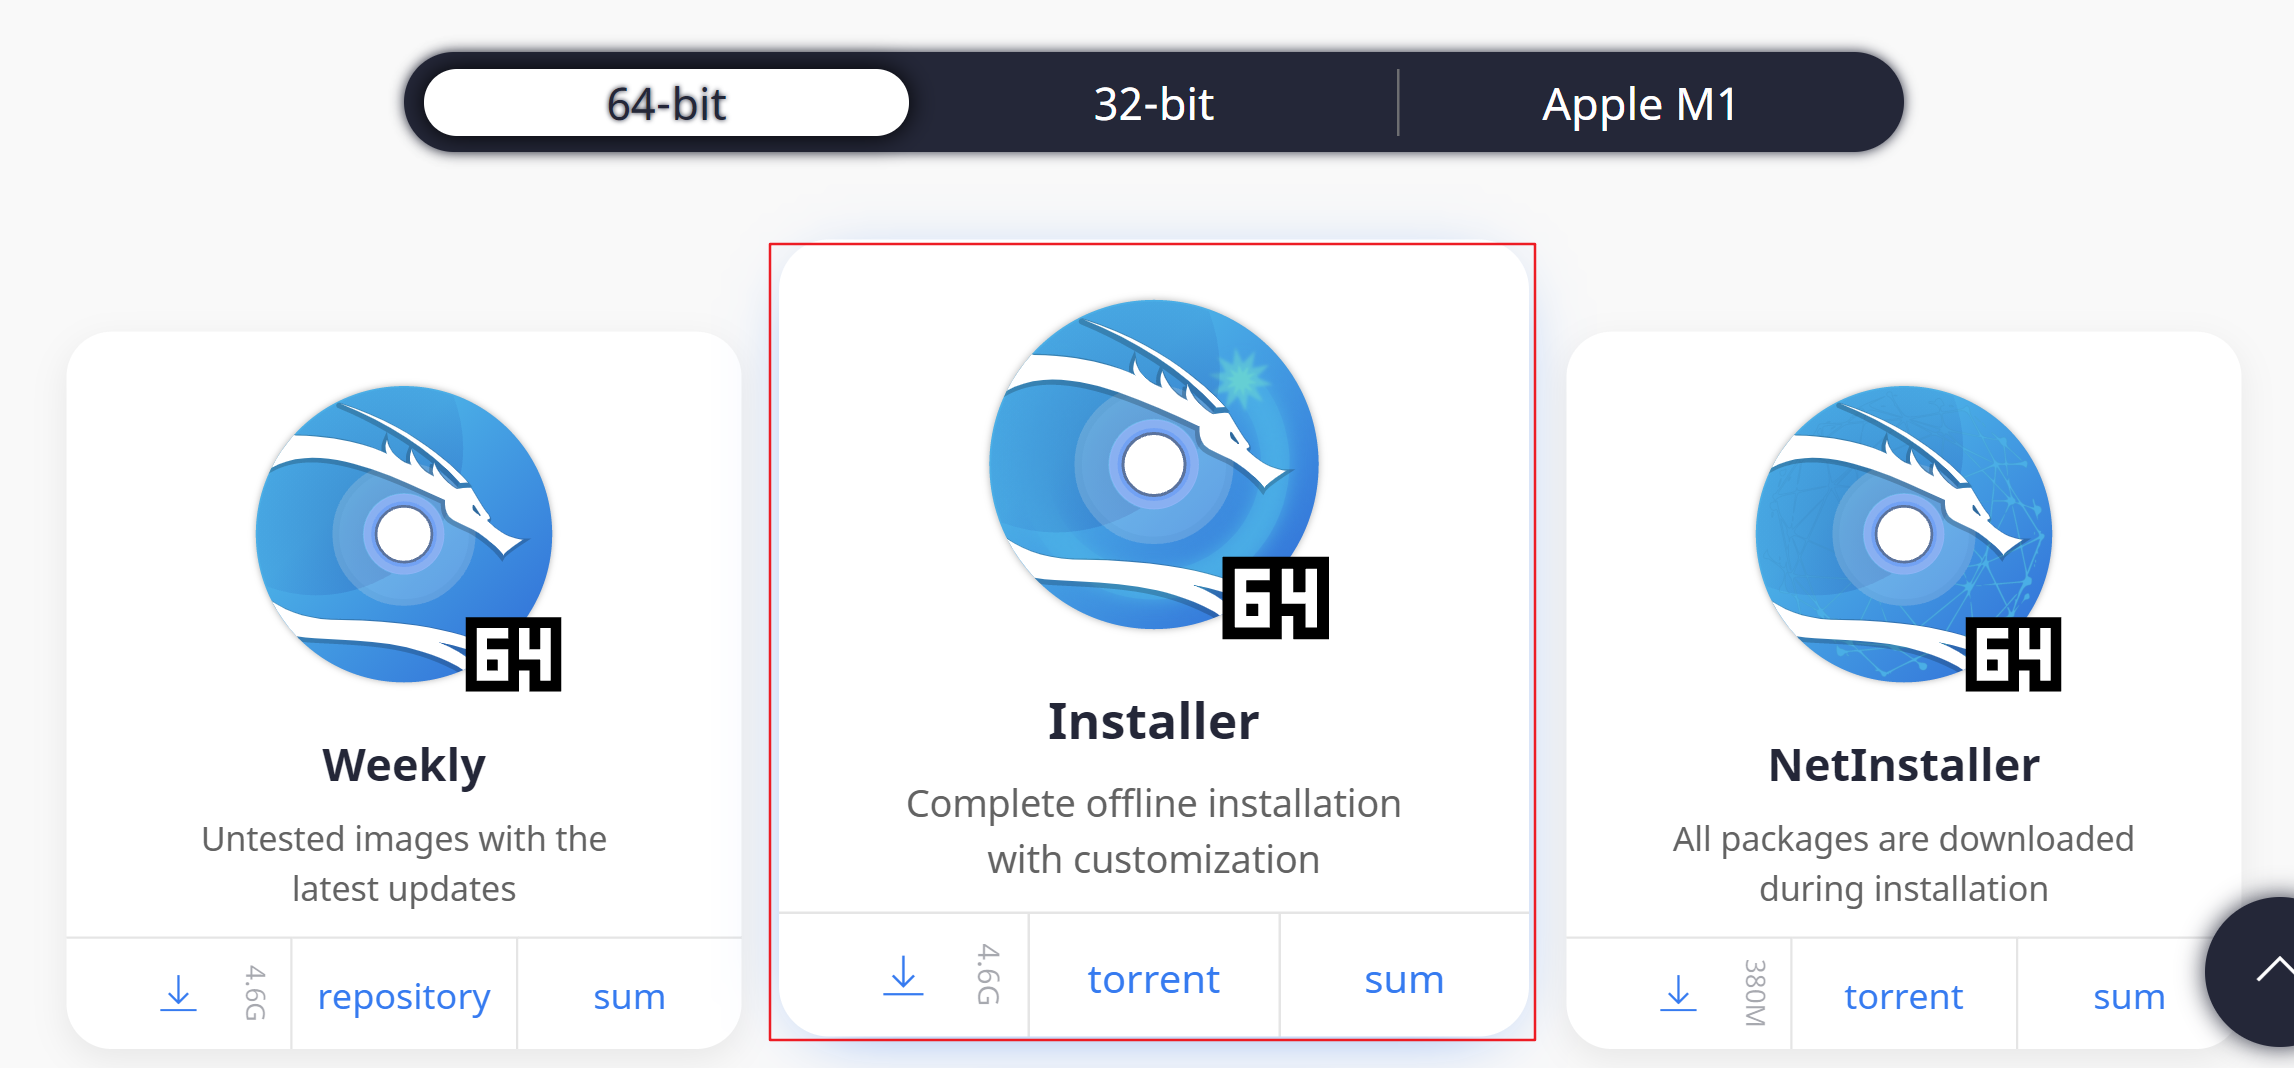The image size is (2294, 1068).
Task: Click the NetInstaller download arrow icon
Action: tap(1678, 994)
